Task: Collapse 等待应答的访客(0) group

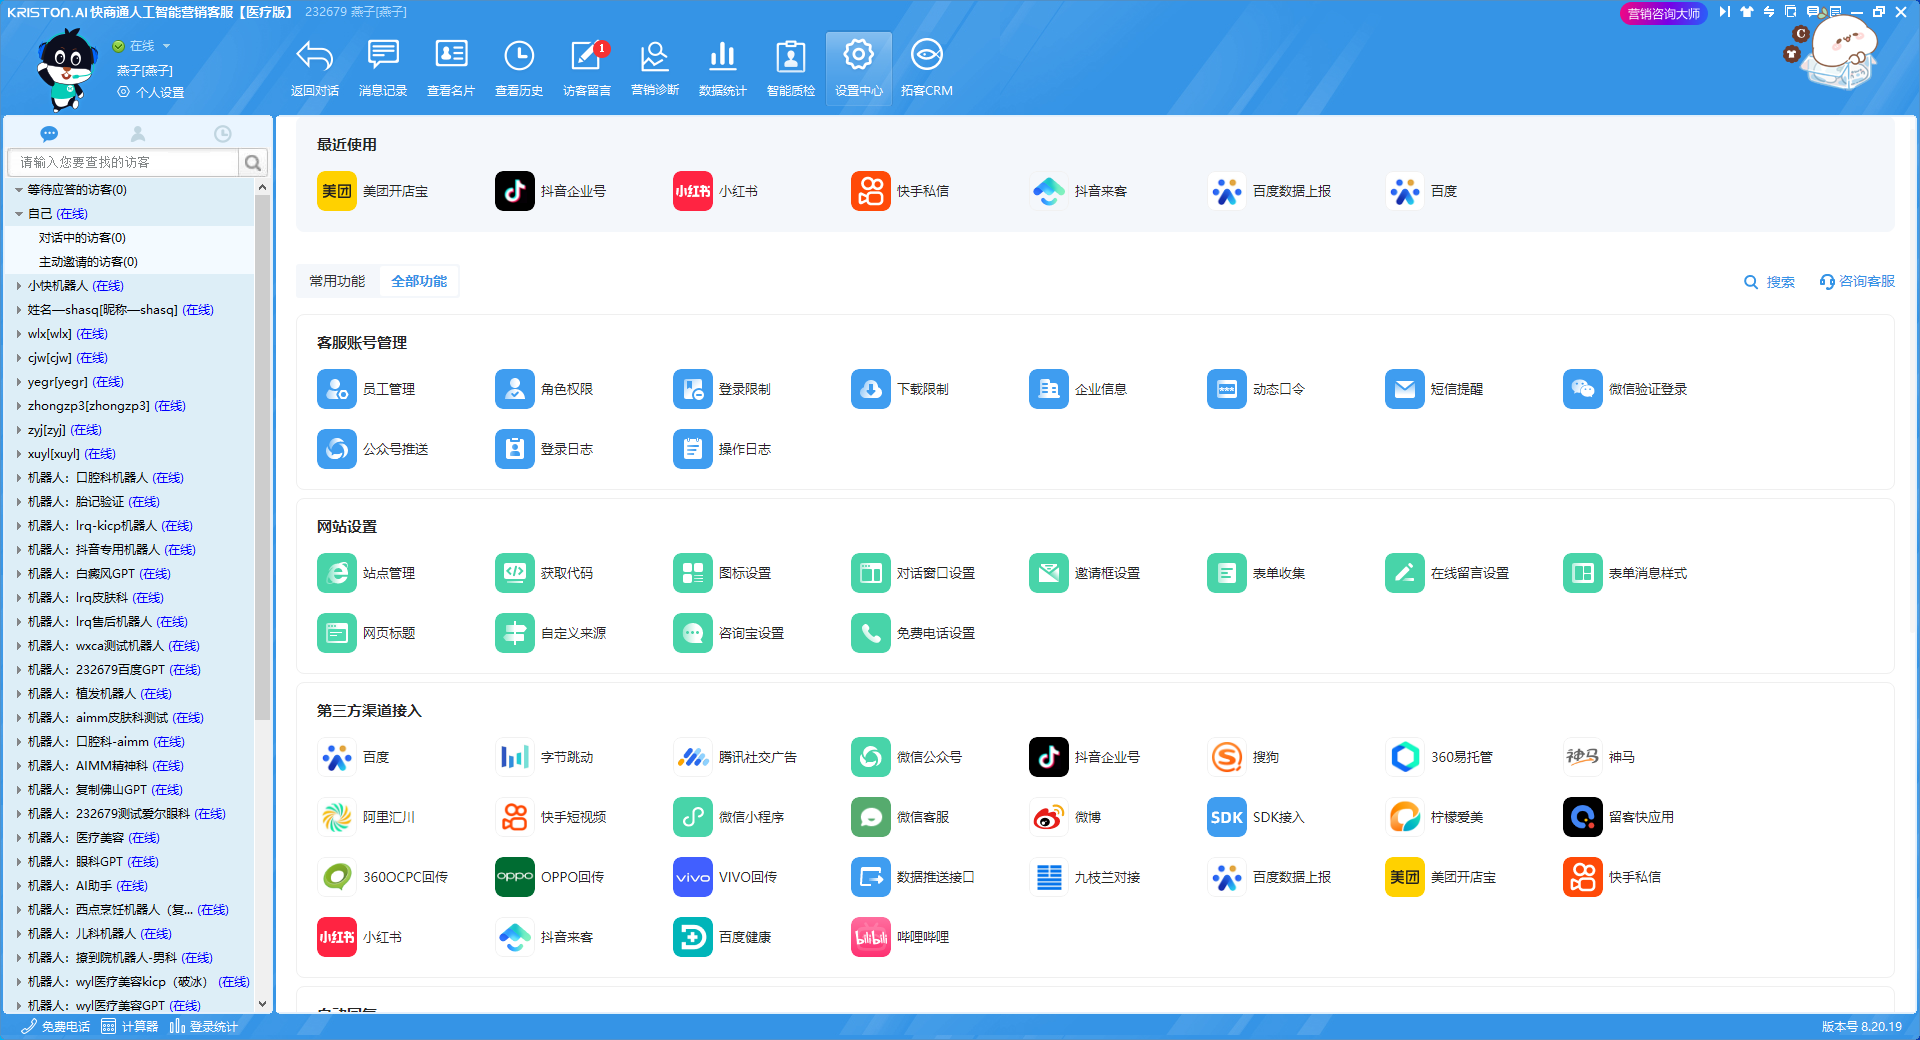Action: click(19, 190)
